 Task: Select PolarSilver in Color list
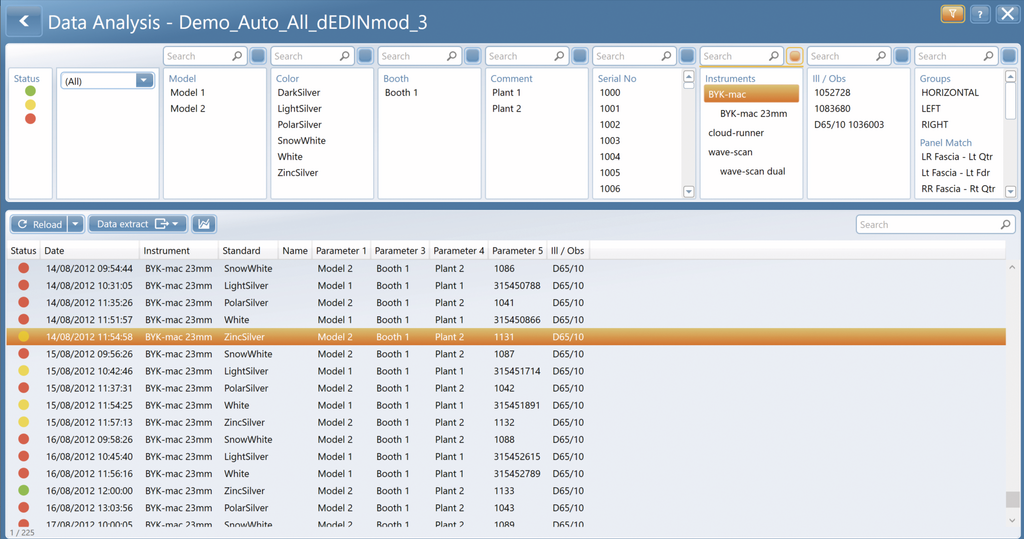point(299,125)
